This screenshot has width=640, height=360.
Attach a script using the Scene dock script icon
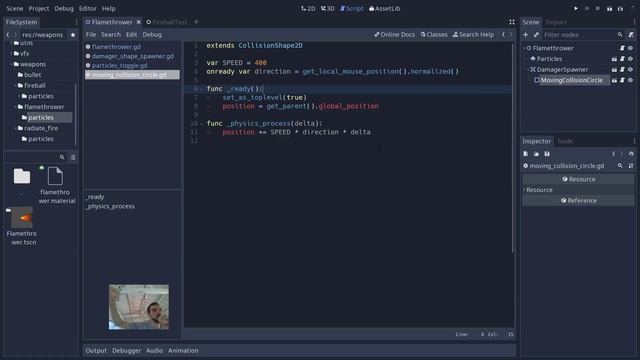[631, 35]
